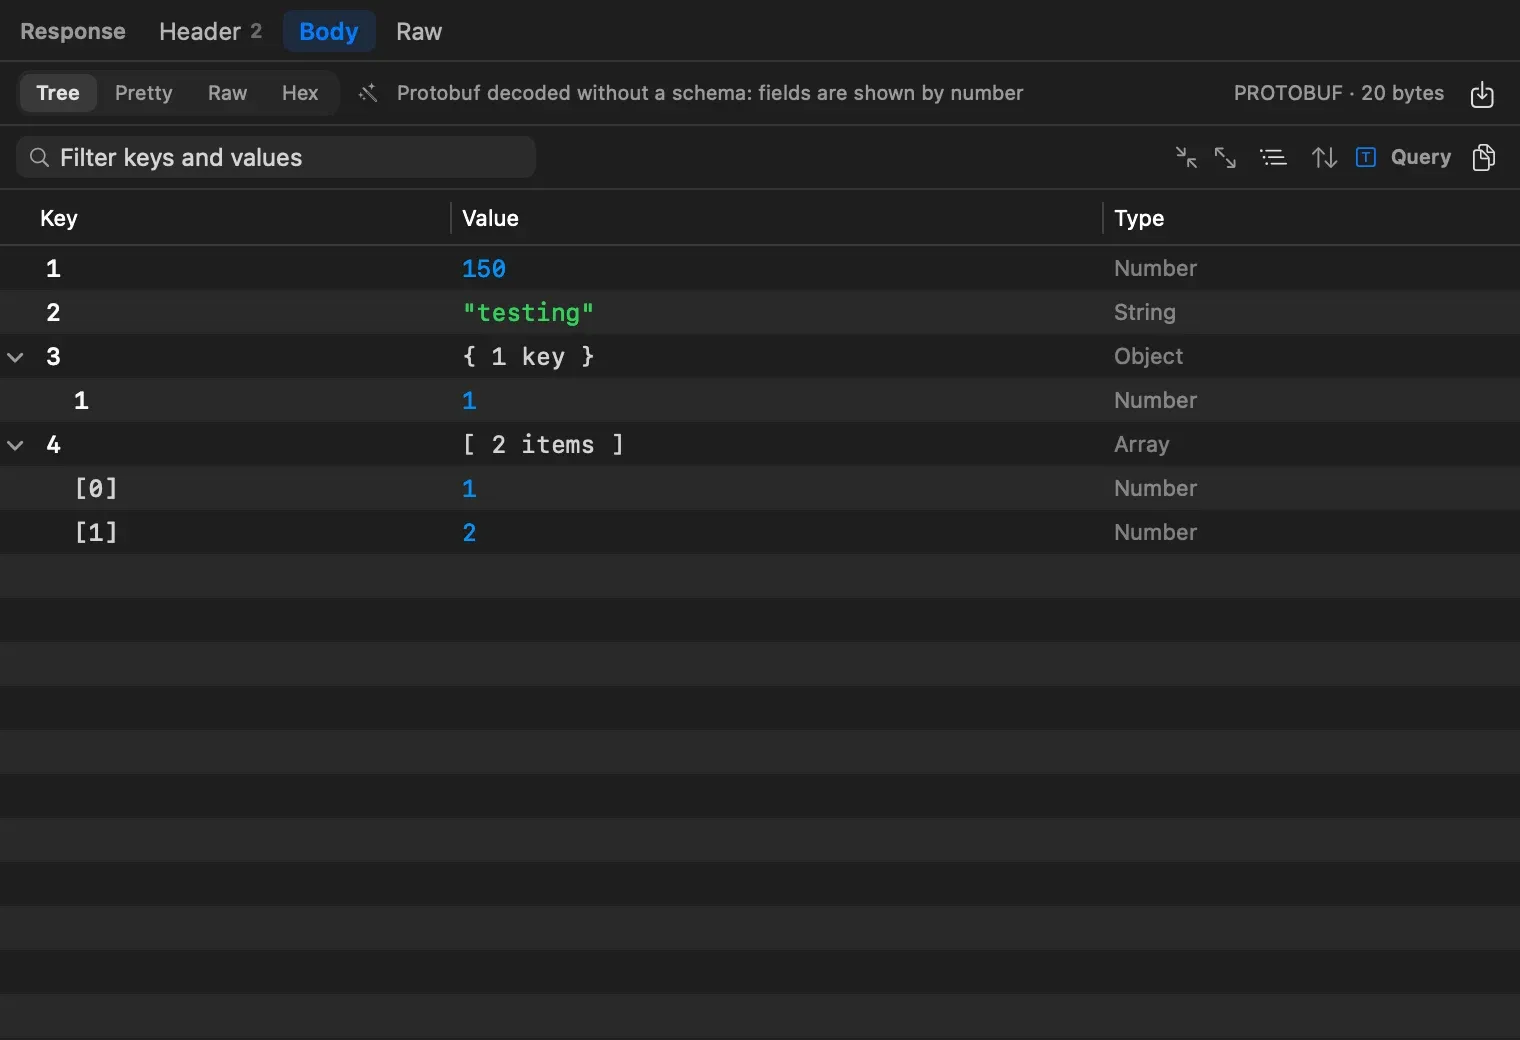This screenshot has height=1040, width=1520.
Task: Click the magnifier icon in filter field
Action: (x=39, y=157)
